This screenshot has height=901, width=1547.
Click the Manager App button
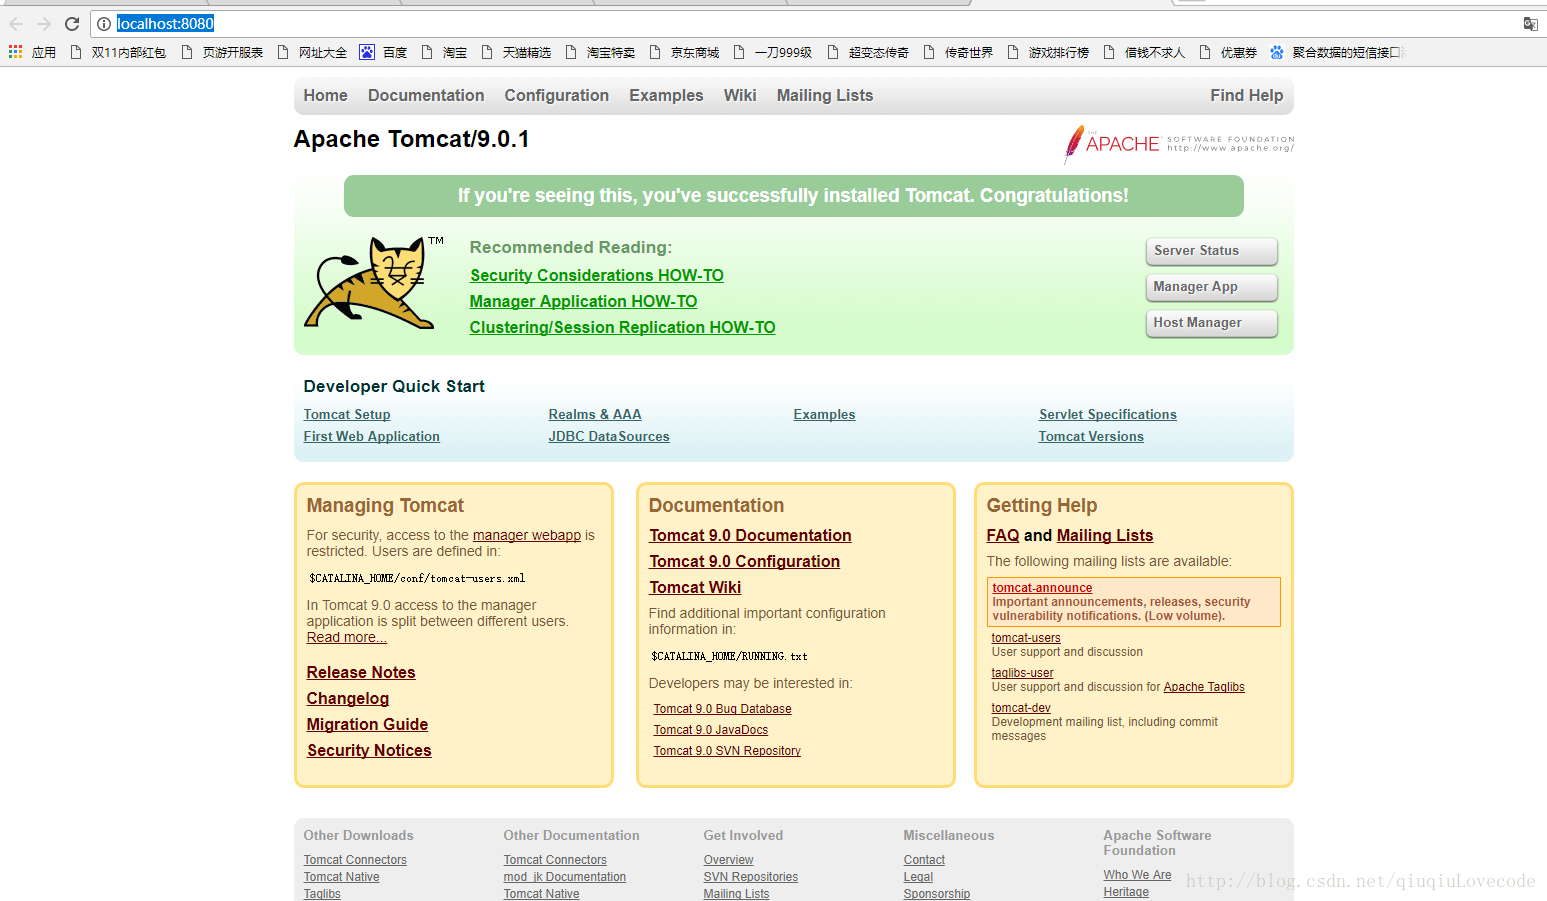1211,287
